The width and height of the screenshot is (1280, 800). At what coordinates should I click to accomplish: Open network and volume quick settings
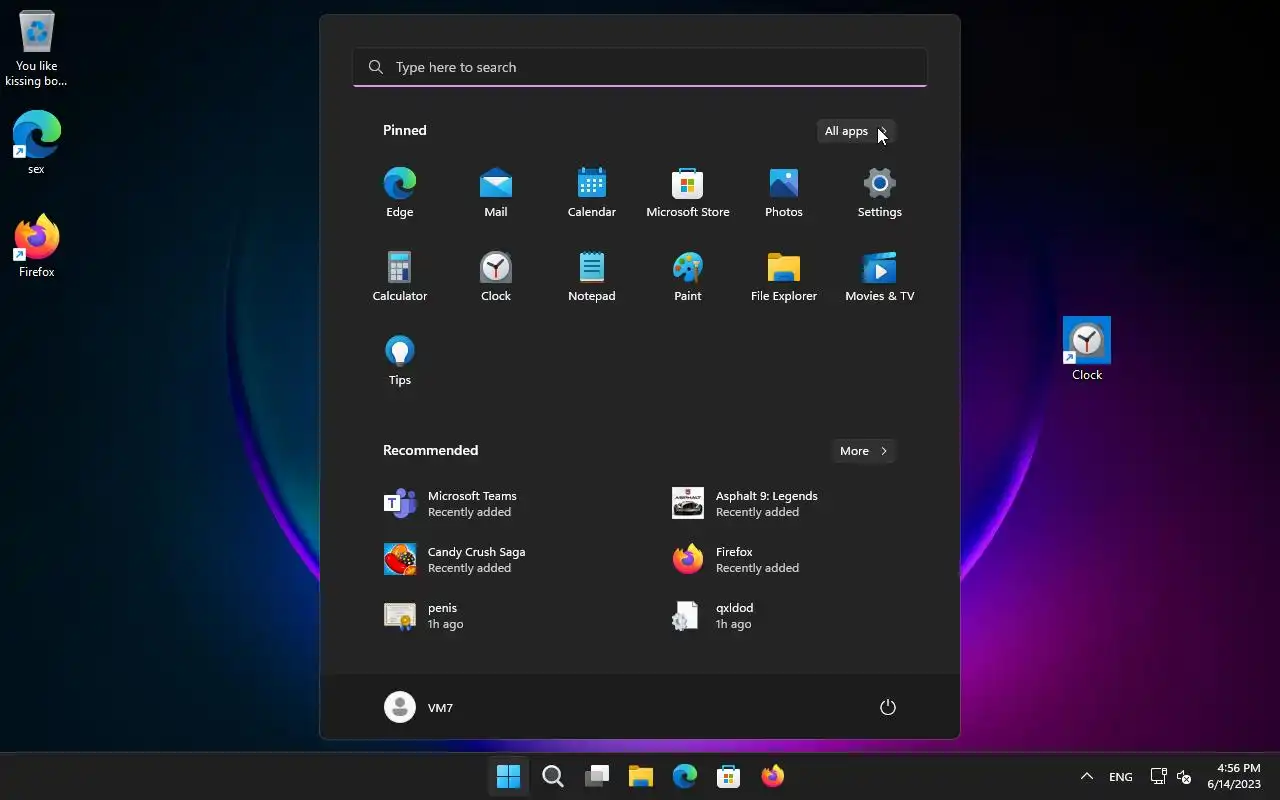coord(1171,776)
